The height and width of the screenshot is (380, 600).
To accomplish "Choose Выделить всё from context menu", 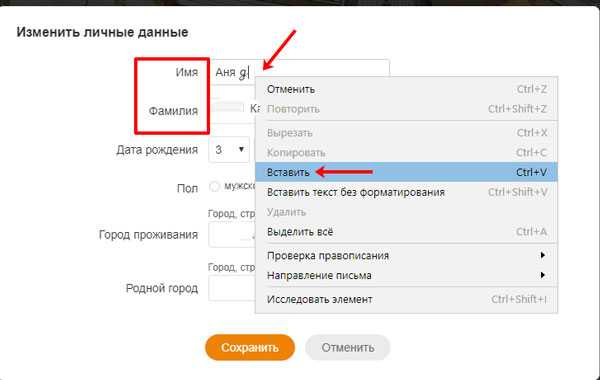I will click(x=406, y=232).
